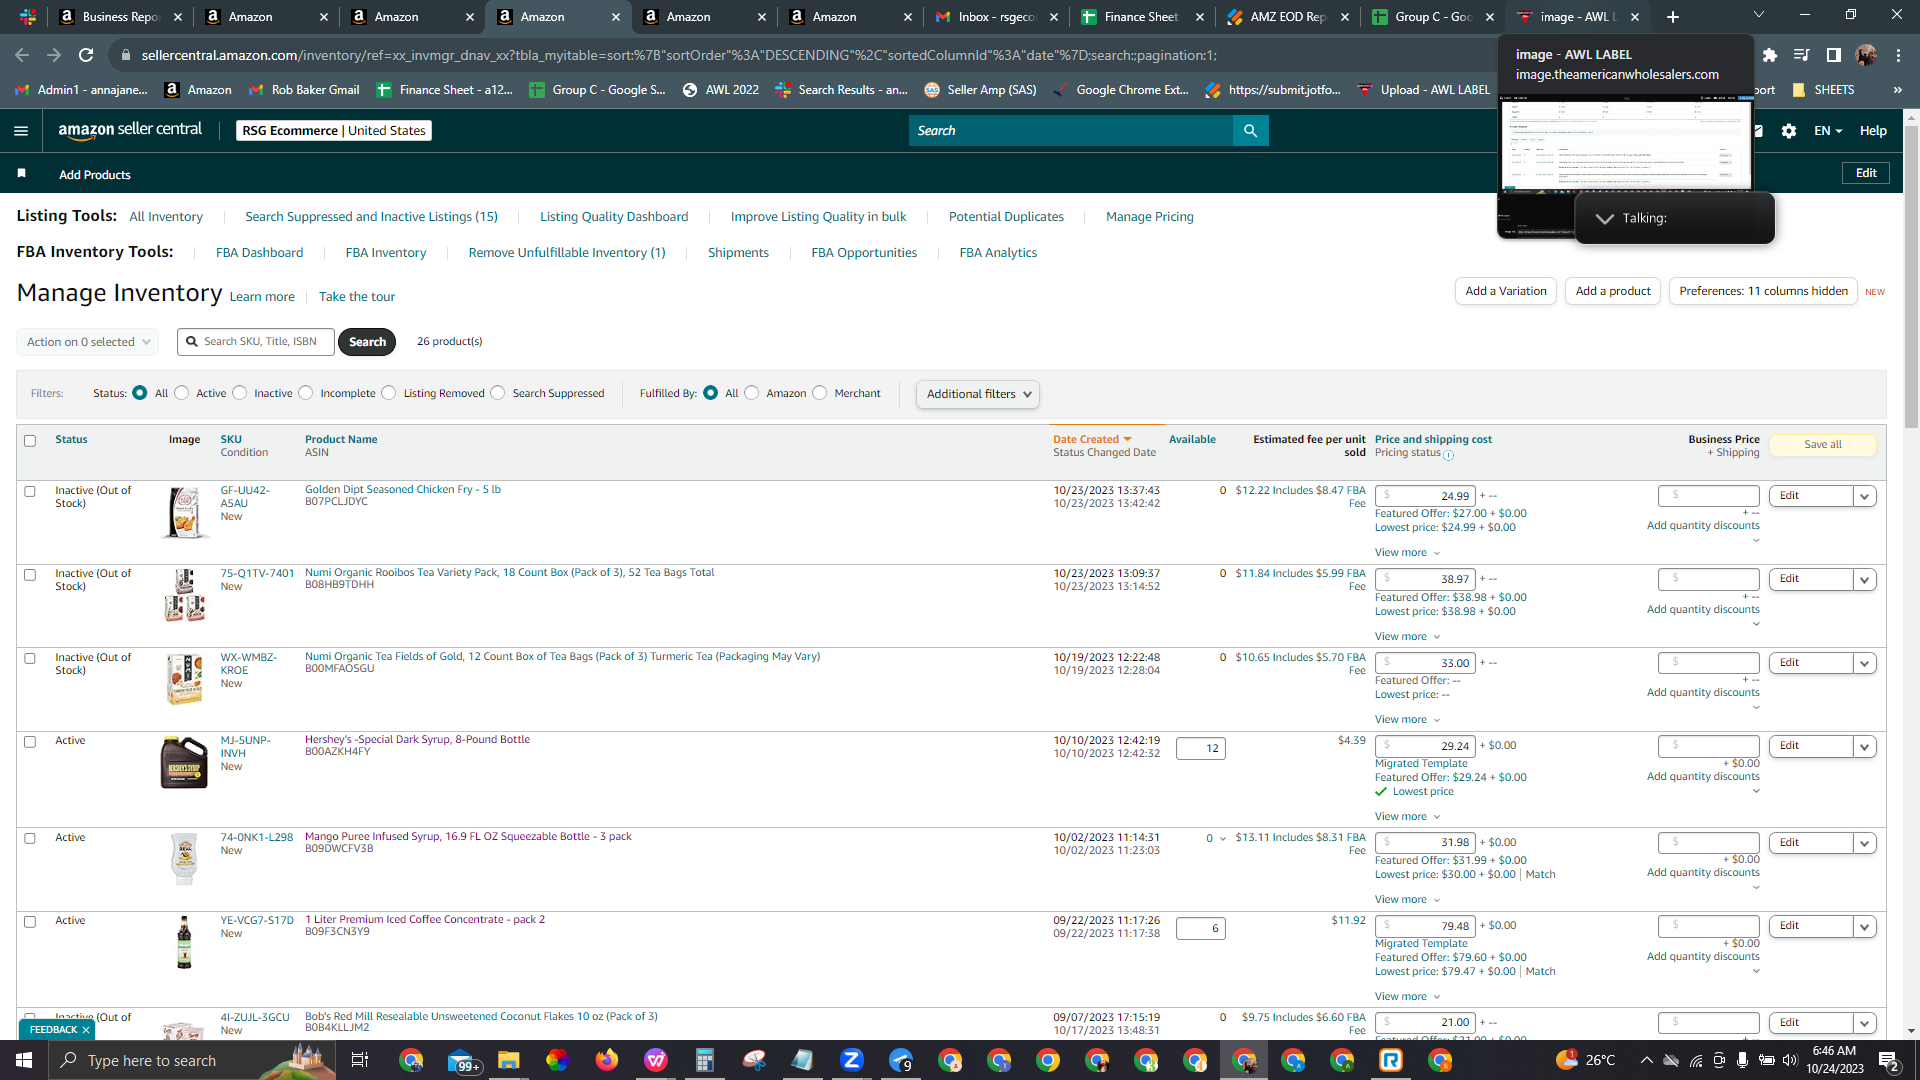This screenshot has width=1920, height=1080.
Task: Select checkbox for Numi Rooibos Tea row
Action: point(30,575)
